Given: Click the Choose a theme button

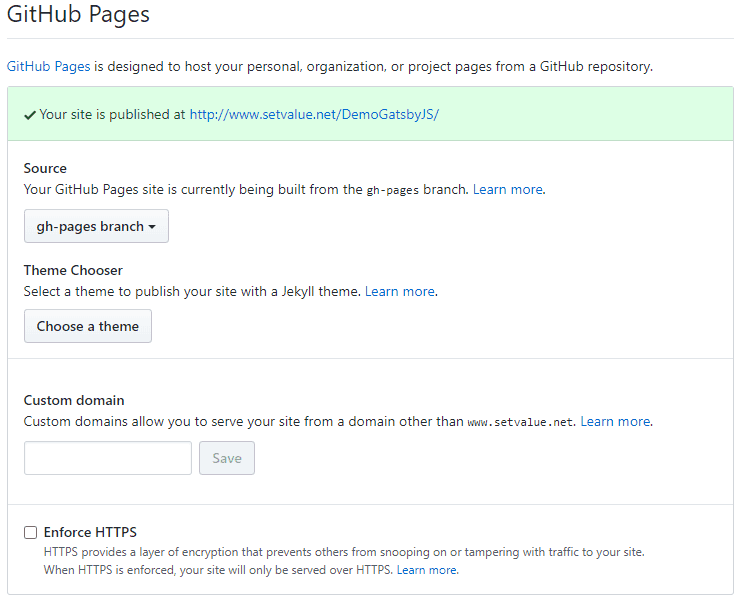Looking at the screenshot, I should pyautogui.click(x=88, y=326).
